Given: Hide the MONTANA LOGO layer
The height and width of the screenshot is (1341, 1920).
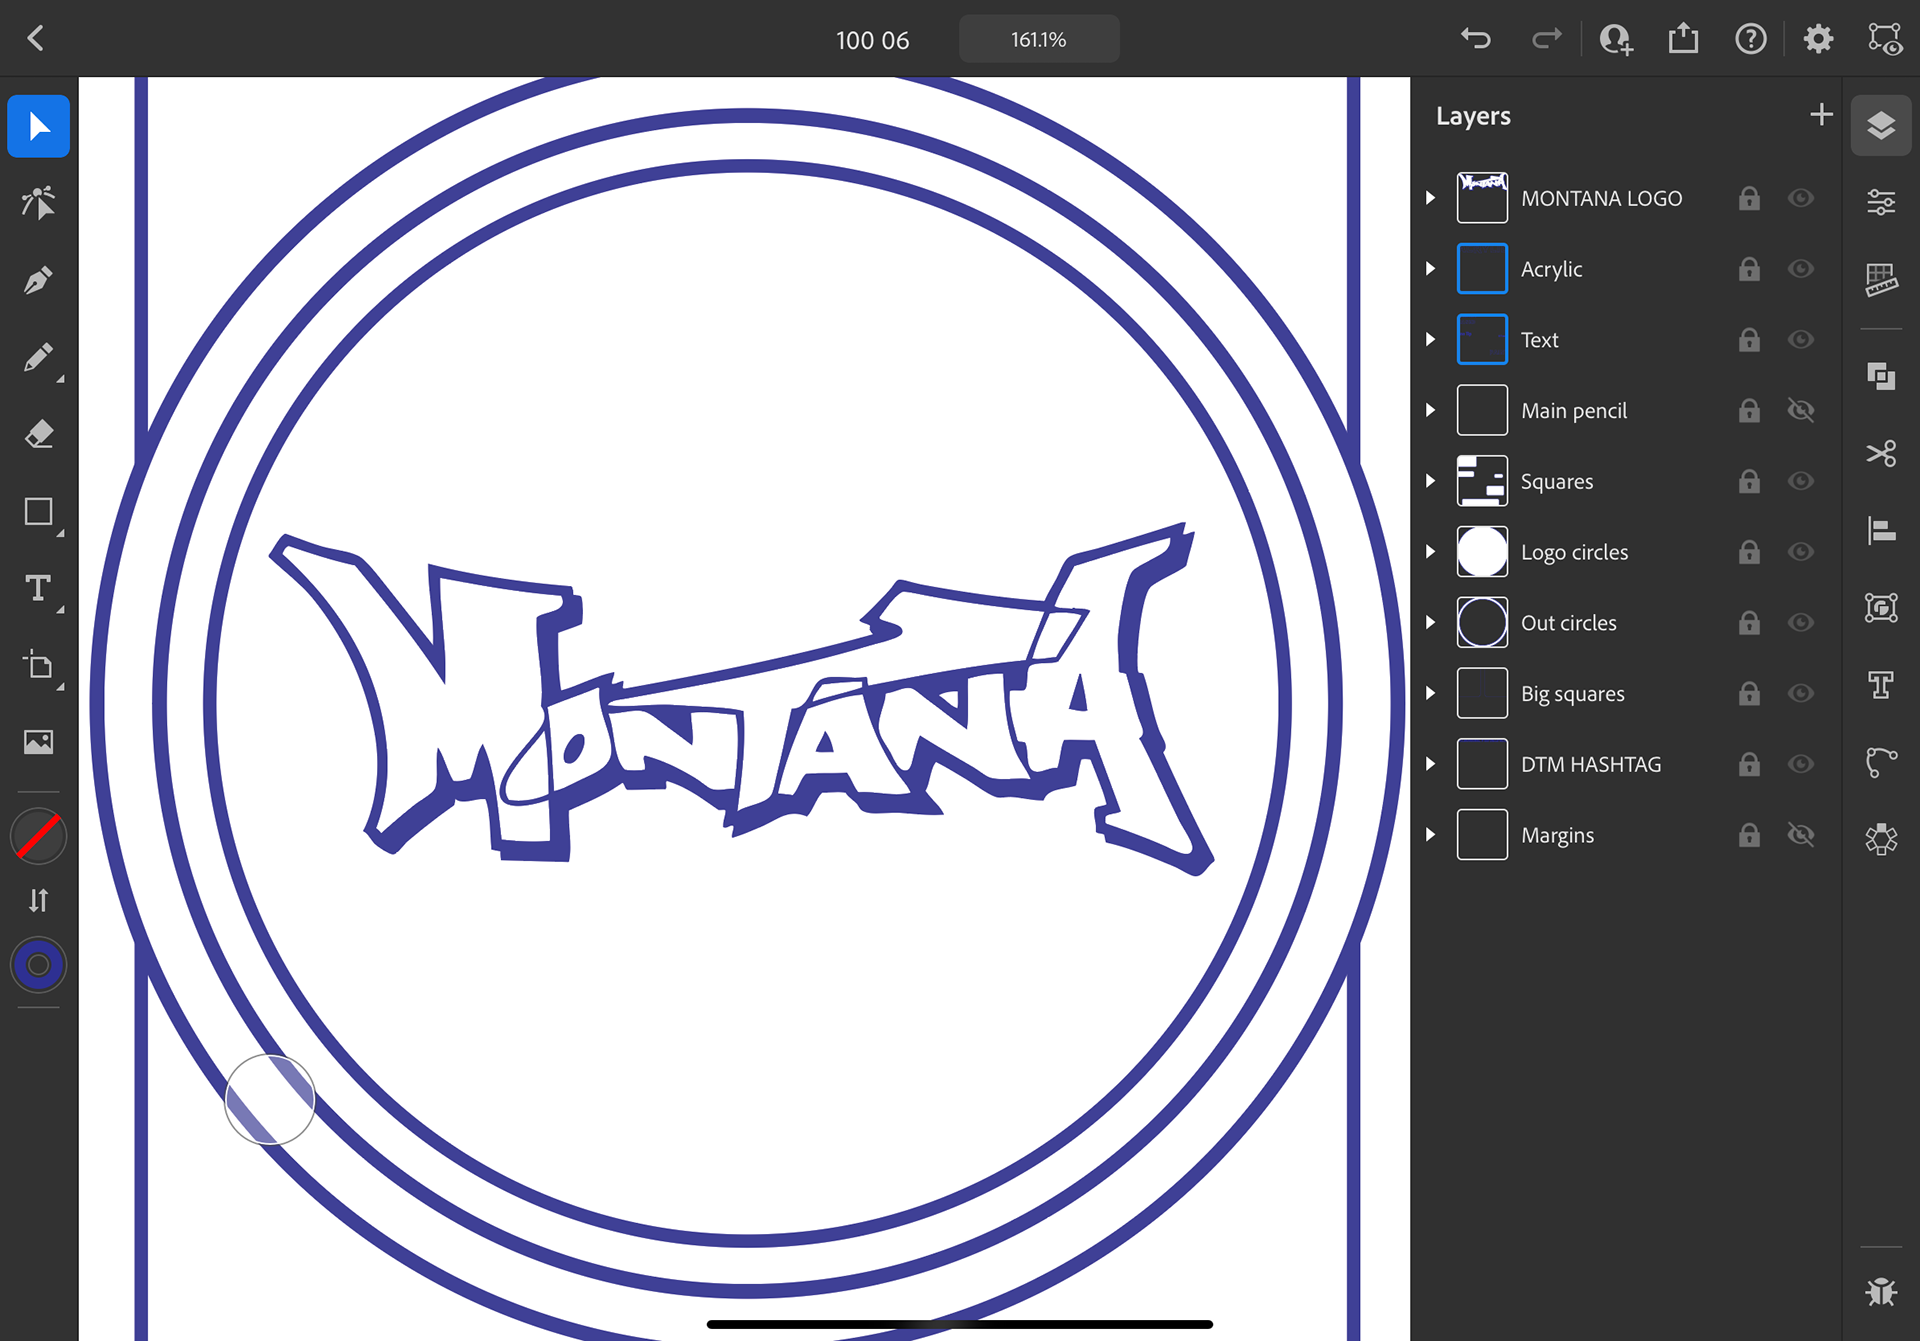Looking at the screenshot, I should (1801, 198).
